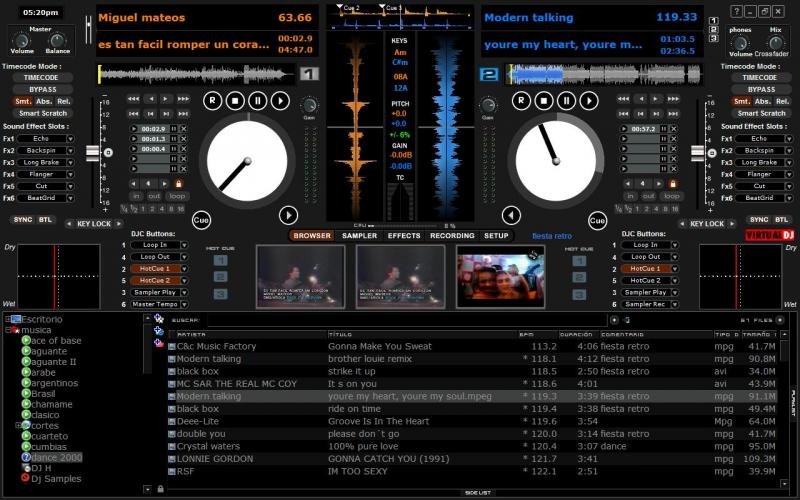Image resolution: width=800 pixels, height=500 pixels.
Task: Select right hot cue pad 3
Action: 579,294
